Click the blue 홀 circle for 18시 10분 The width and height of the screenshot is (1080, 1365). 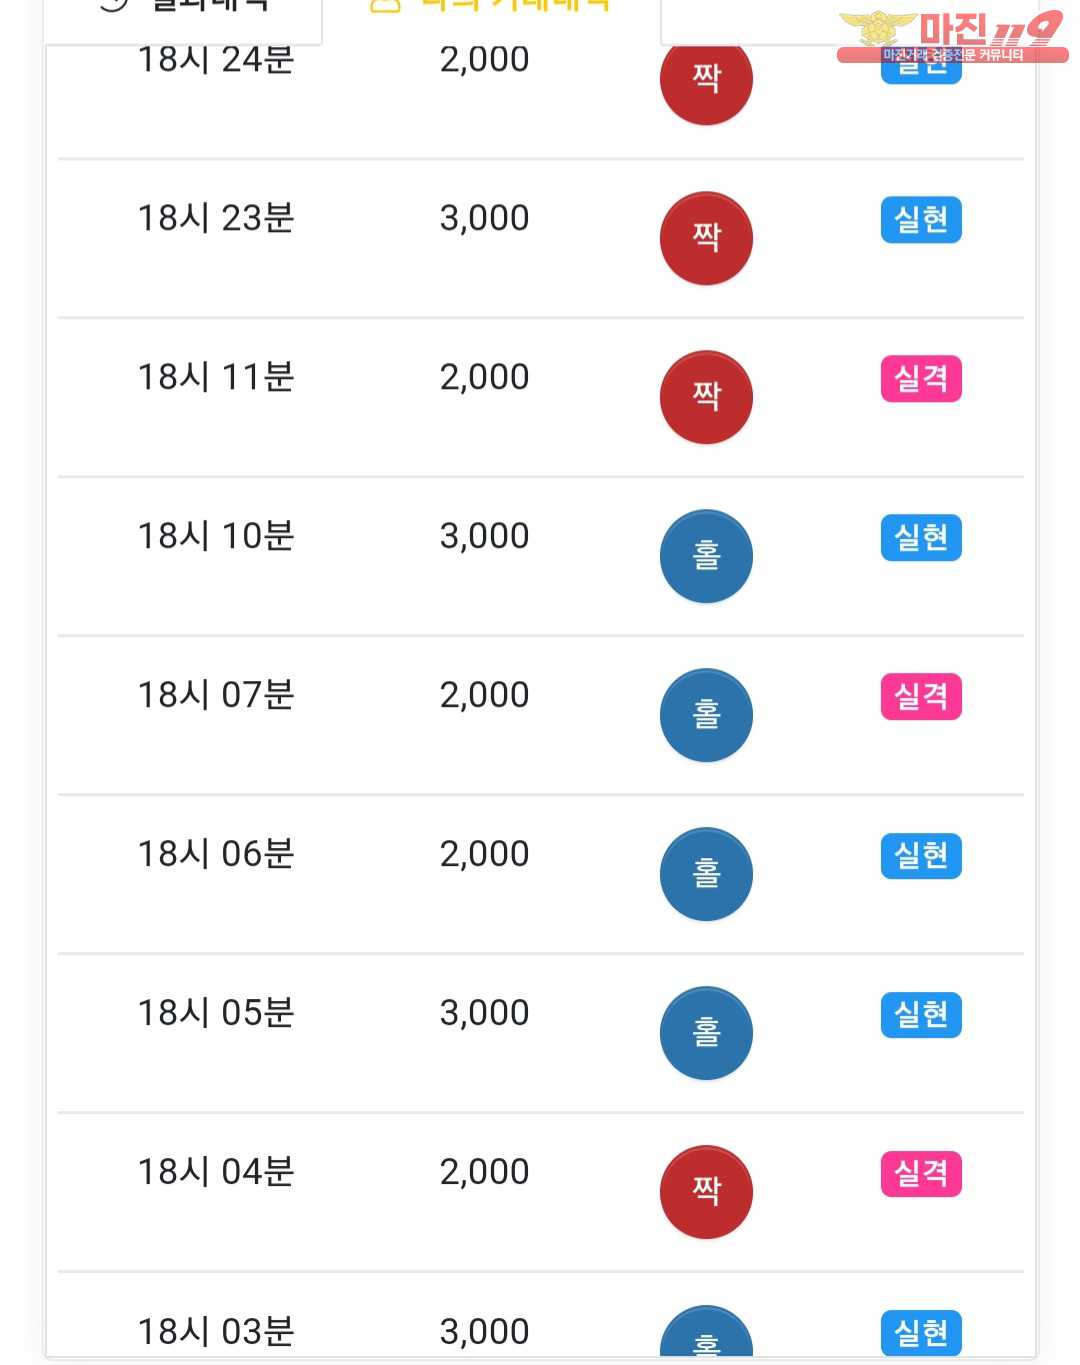click(706, 556)
